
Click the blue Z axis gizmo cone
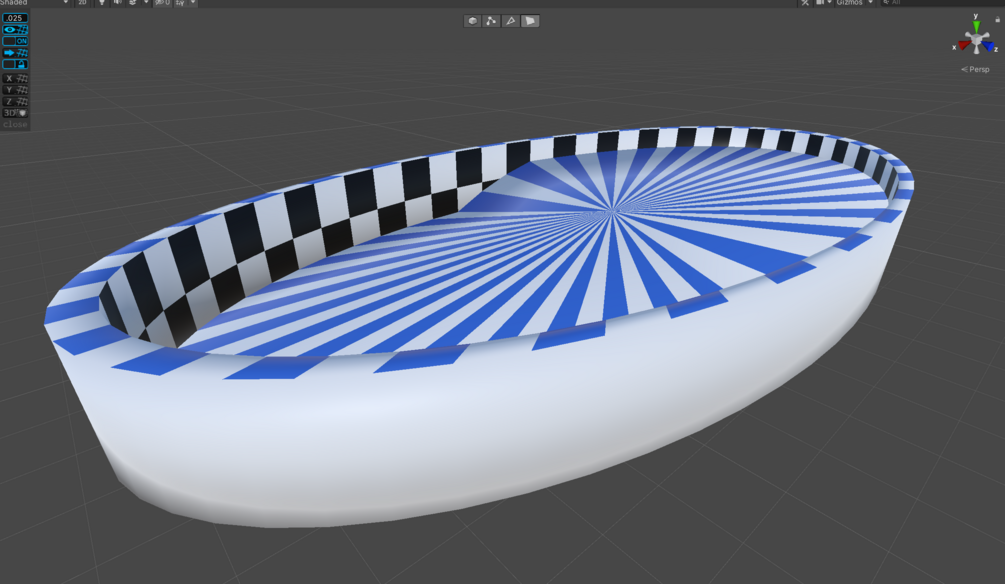point(988,46)
